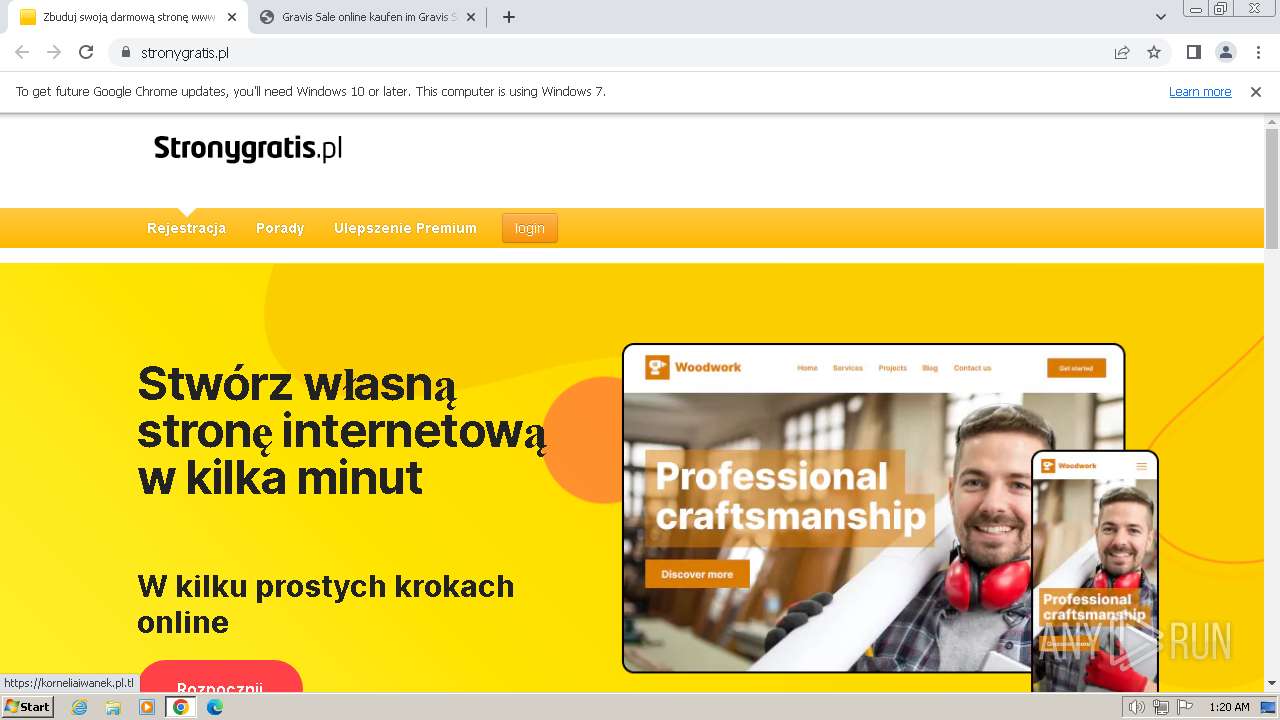
Task: Switch to the Gravis Sale online kaufen tab
Action: 367,17
